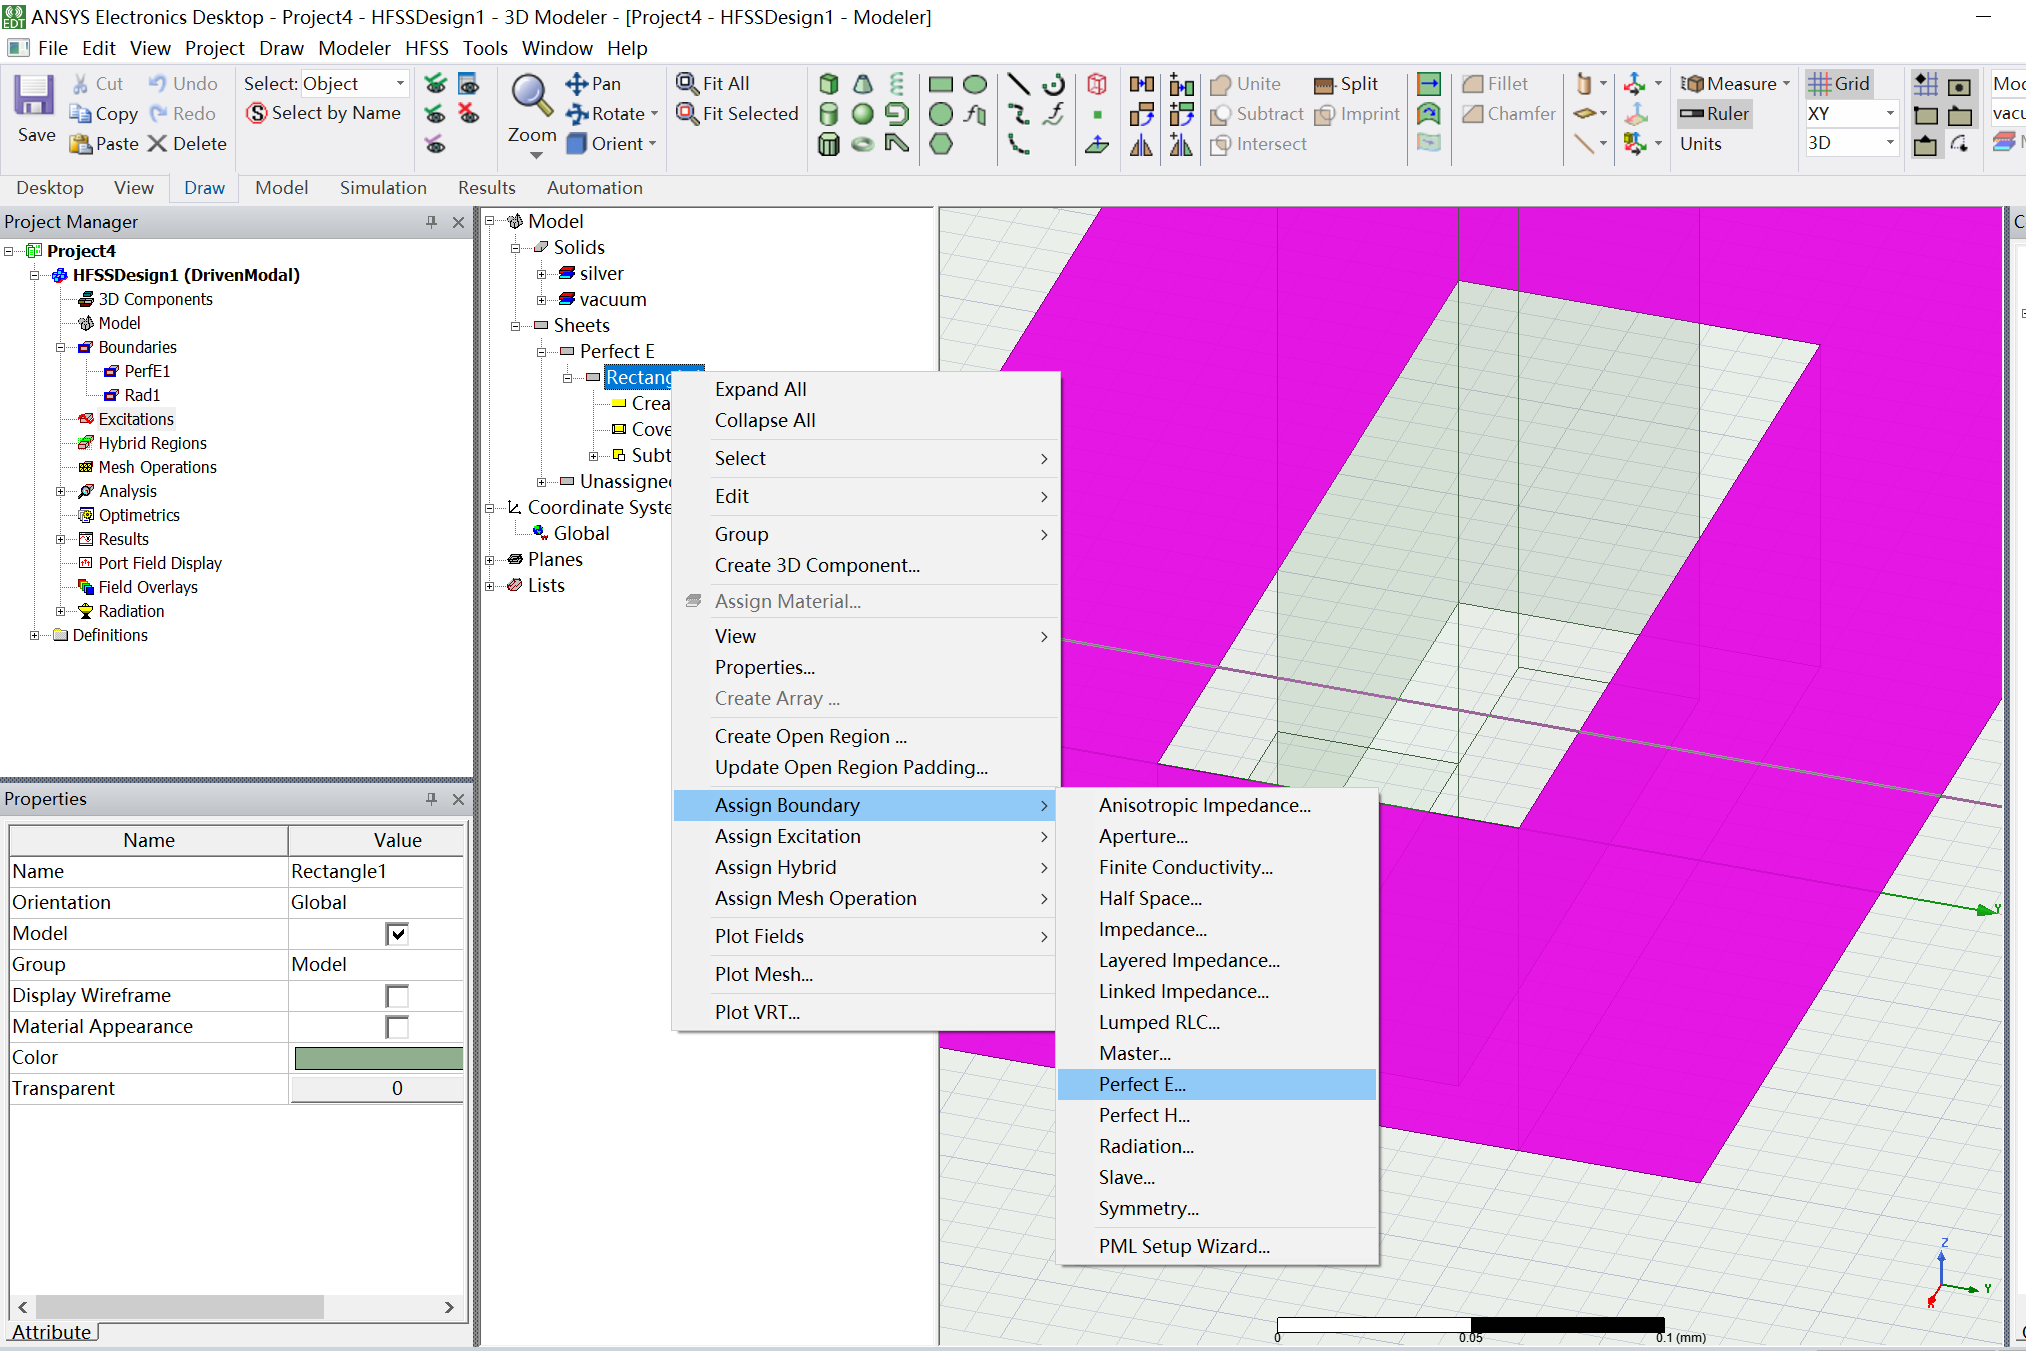
Task: Click the Draw regular polygon hexagon icon
Action: 940,144
